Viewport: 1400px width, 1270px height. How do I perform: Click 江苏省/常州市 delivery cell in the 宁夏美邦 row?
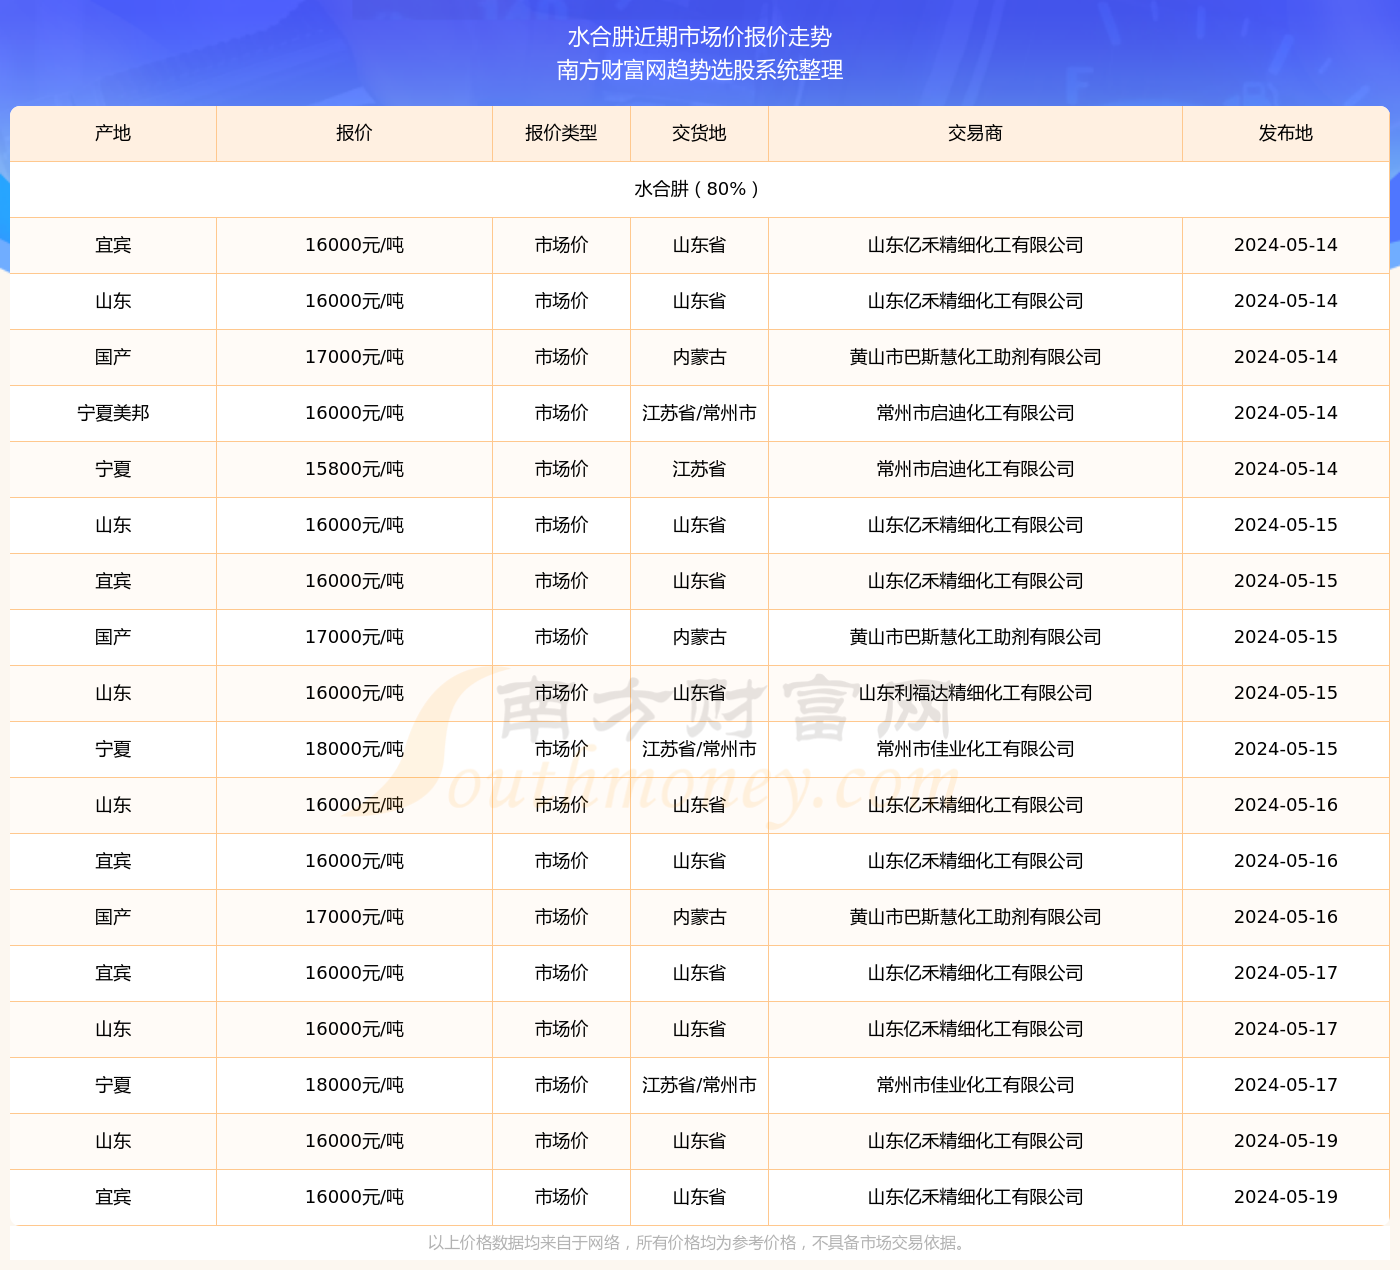[699, 413]
